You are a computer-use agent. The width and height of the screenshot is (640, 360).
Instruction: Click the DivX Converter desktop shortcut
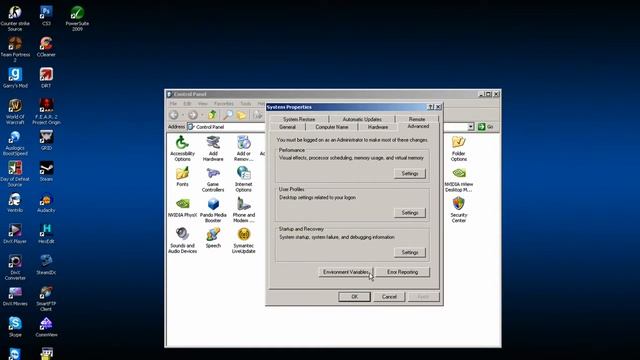(x=15, y=267)
